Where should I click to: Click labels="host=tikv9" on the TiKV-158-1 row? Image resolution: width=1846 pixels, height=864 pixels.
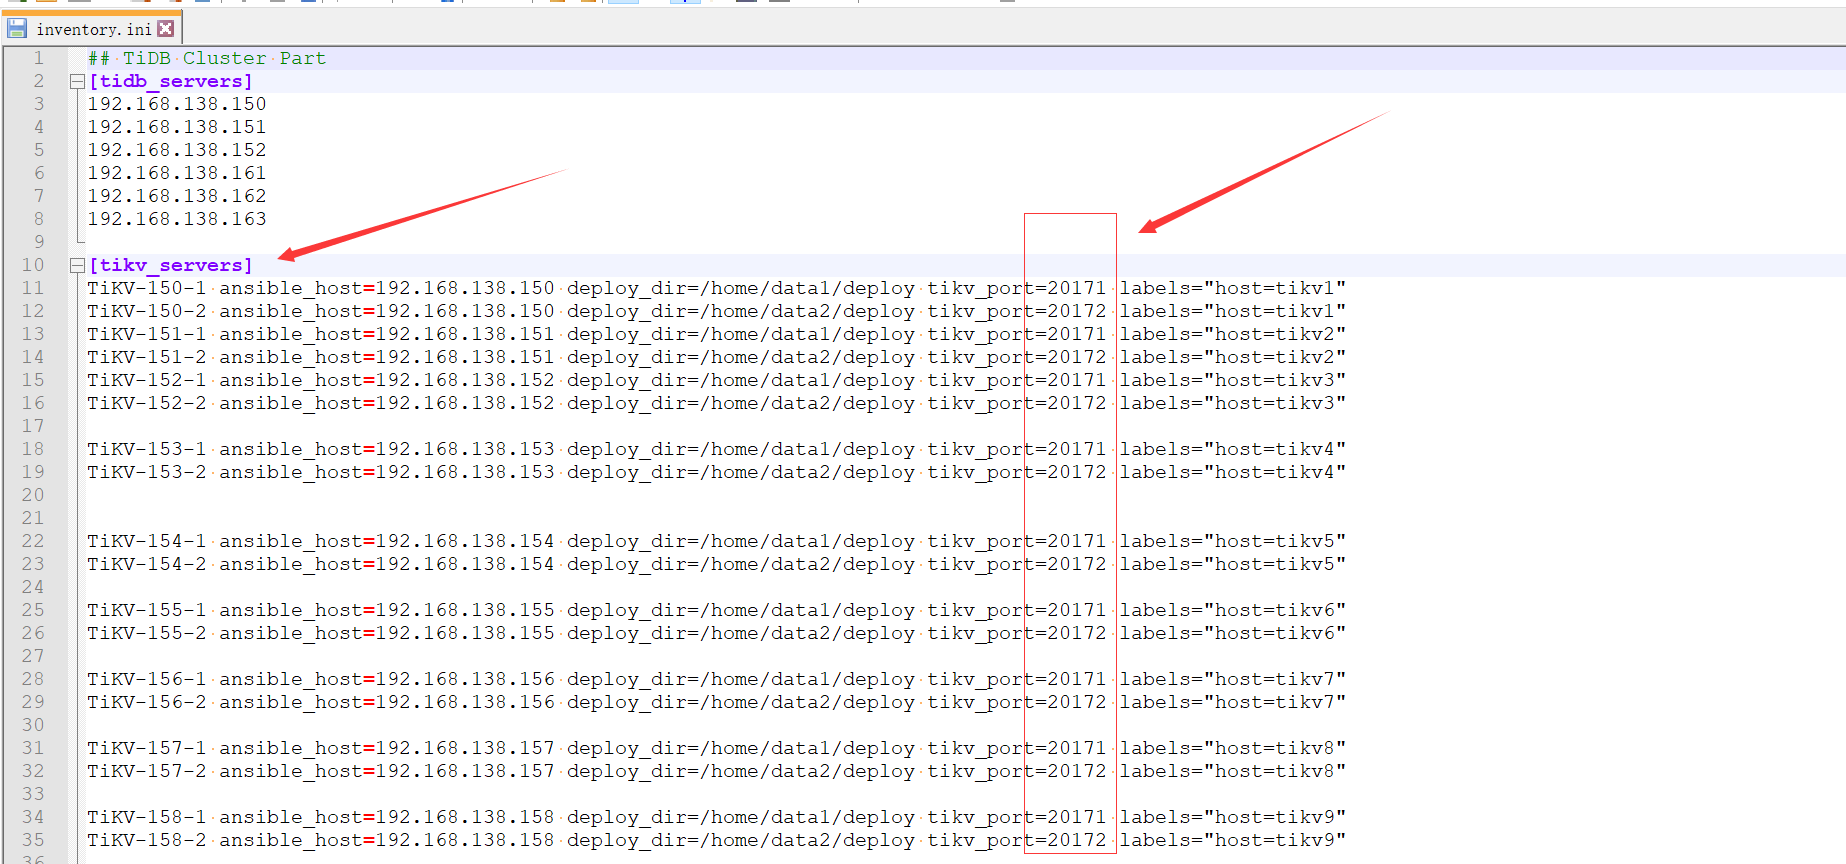(x=1233, y=817)
